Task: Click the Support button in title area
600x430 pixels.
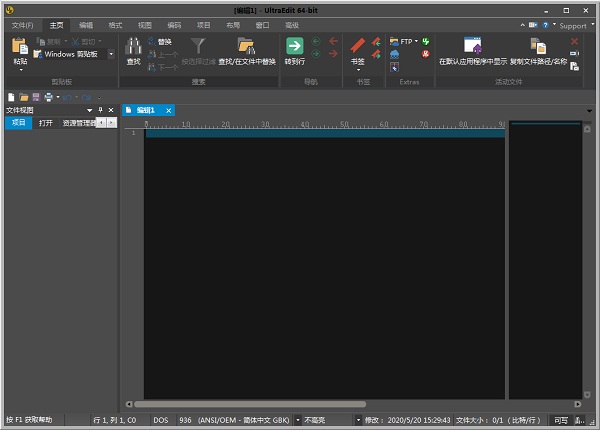Action: [573, 25]
